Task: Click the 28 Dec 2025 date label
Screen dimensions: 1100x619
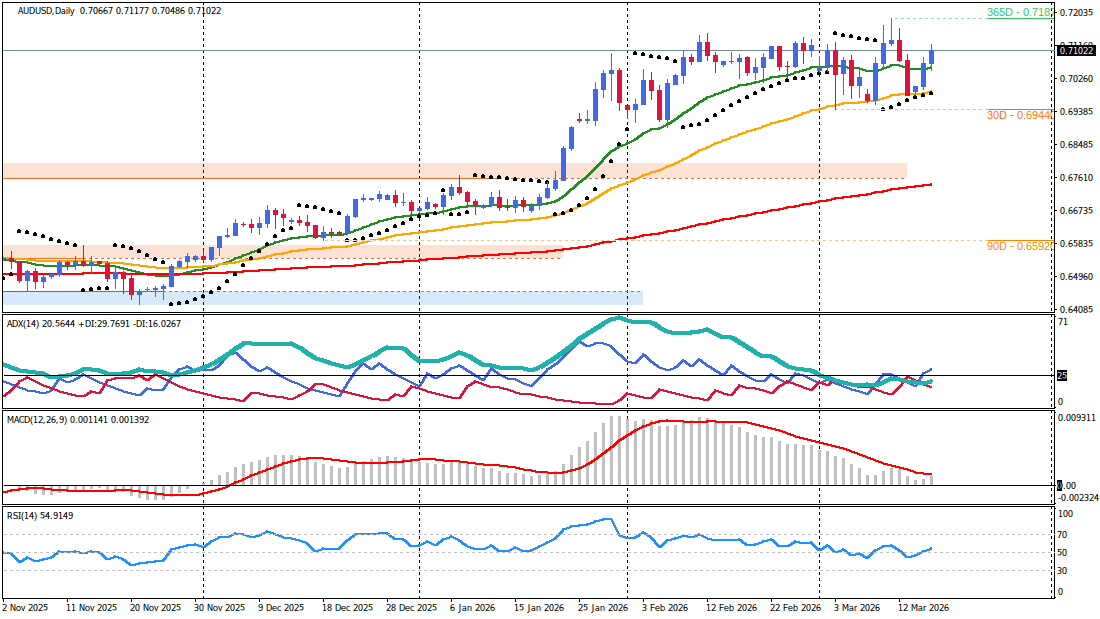Action: tap(412, 607)
